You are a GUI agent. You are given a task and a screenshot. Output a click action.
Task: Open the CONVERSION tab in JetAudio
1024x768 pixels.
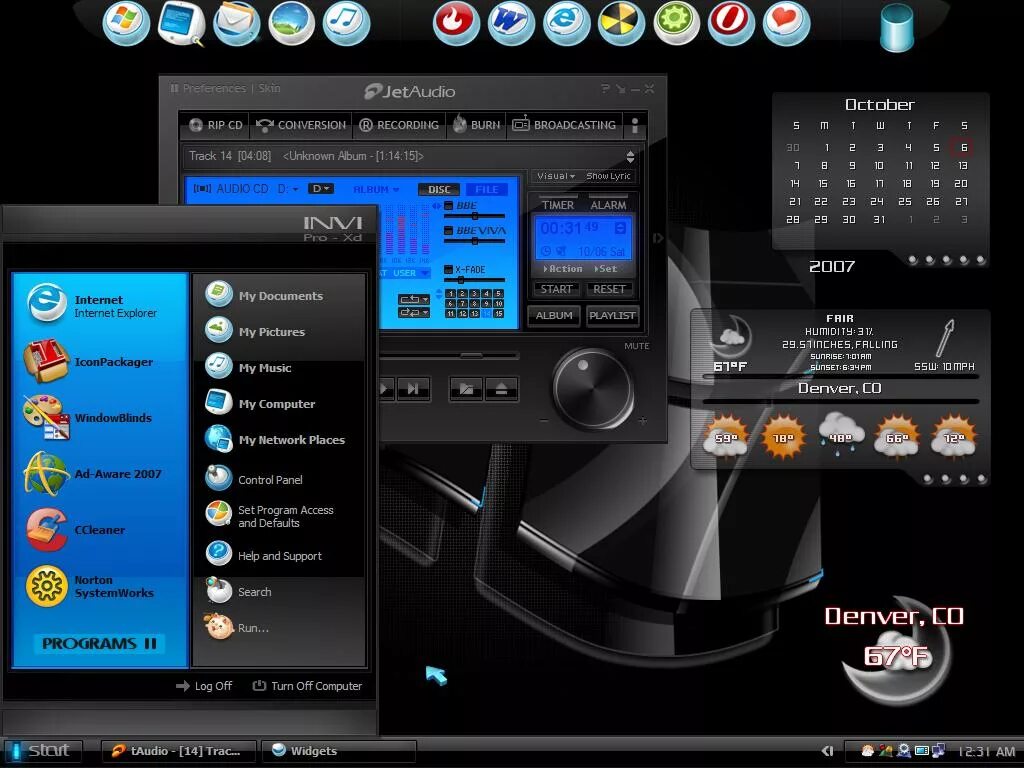pyautogui.click(x=301, y=125)
